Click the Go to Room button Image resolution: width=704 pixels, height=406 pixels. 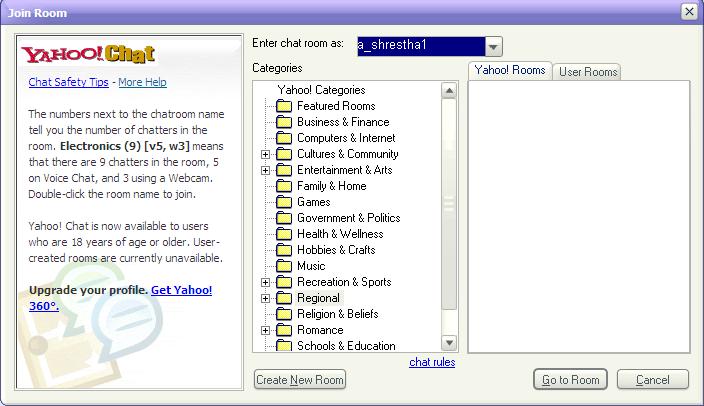570,380
